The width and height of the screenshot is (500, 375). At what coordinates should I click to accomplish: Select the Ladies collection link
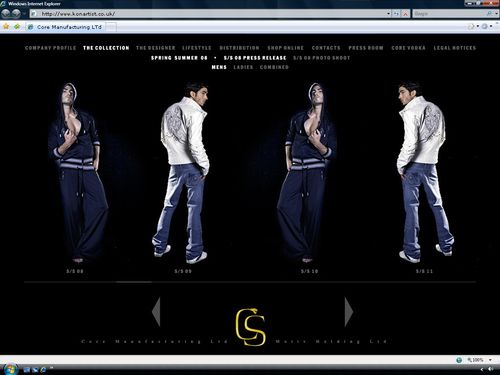(243, 67)
